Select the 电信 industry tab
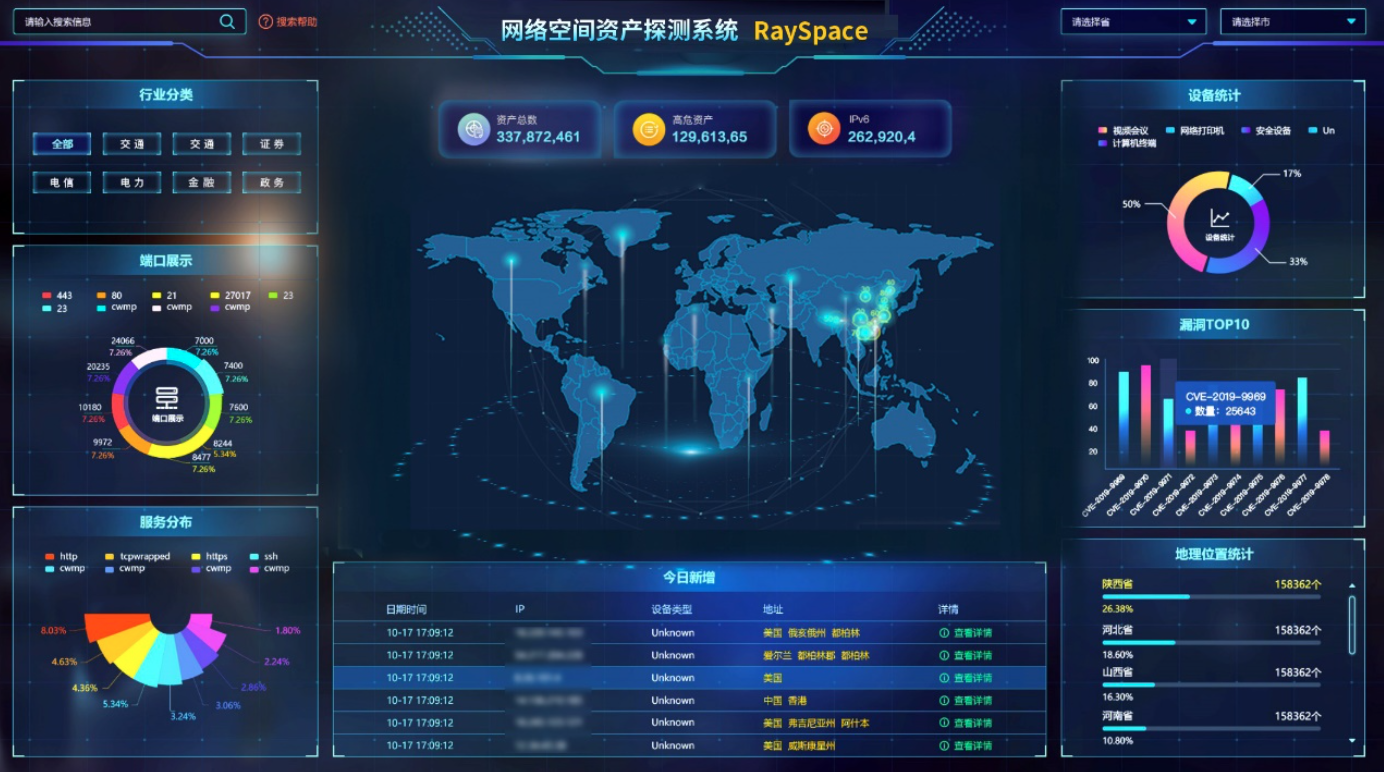Image resolution: width=1384 pixels, height=772 pixels. 62,183
